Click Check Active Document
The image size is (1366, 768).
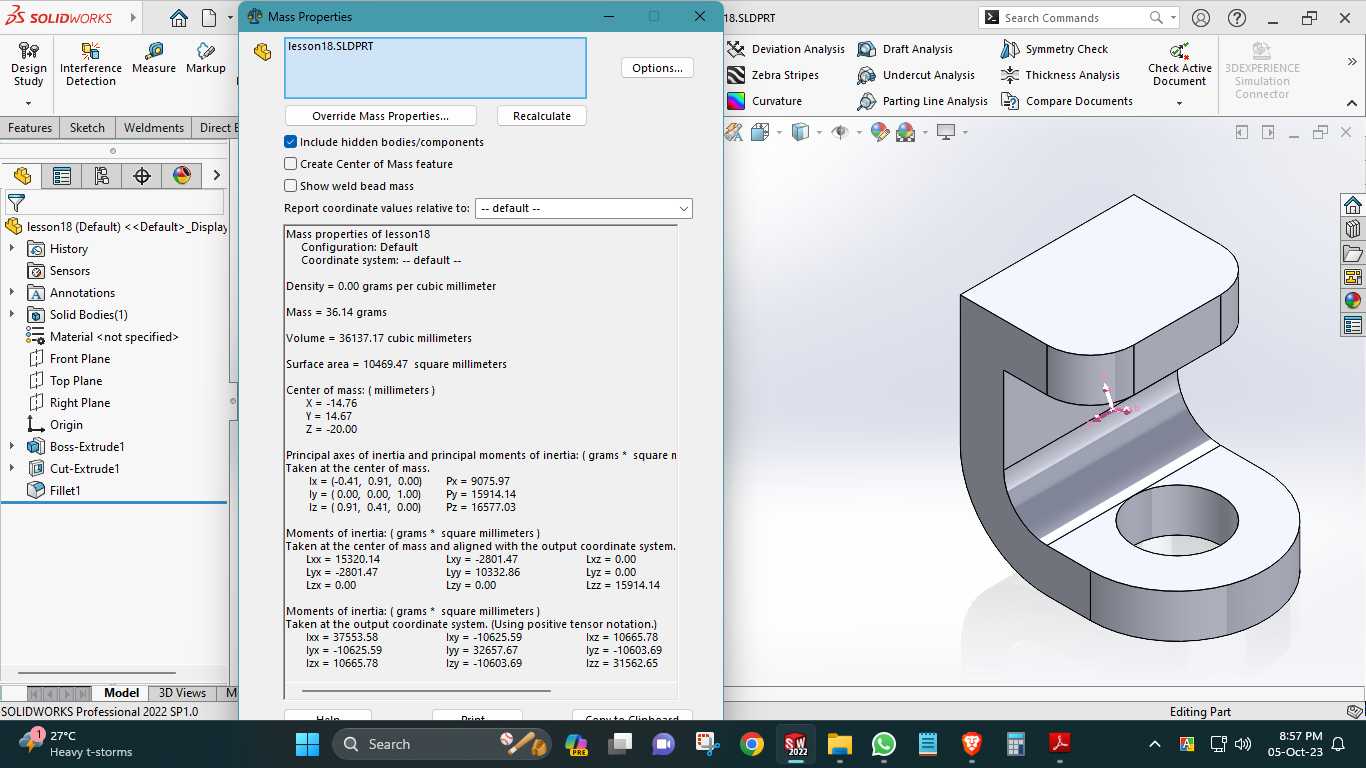coord(1179,63)
